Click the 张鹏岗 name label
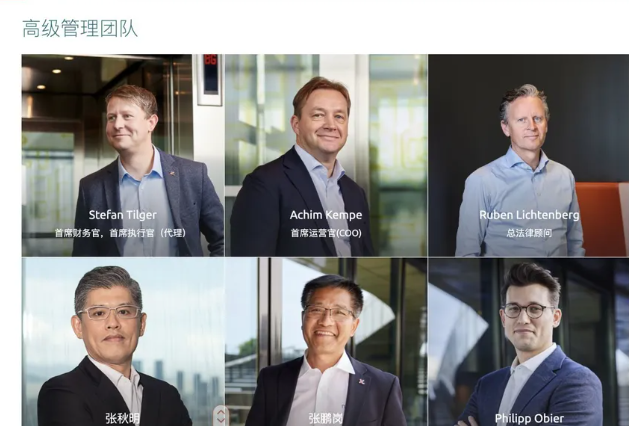This screenshot has height=426, width=629. (x=326, y=419)
